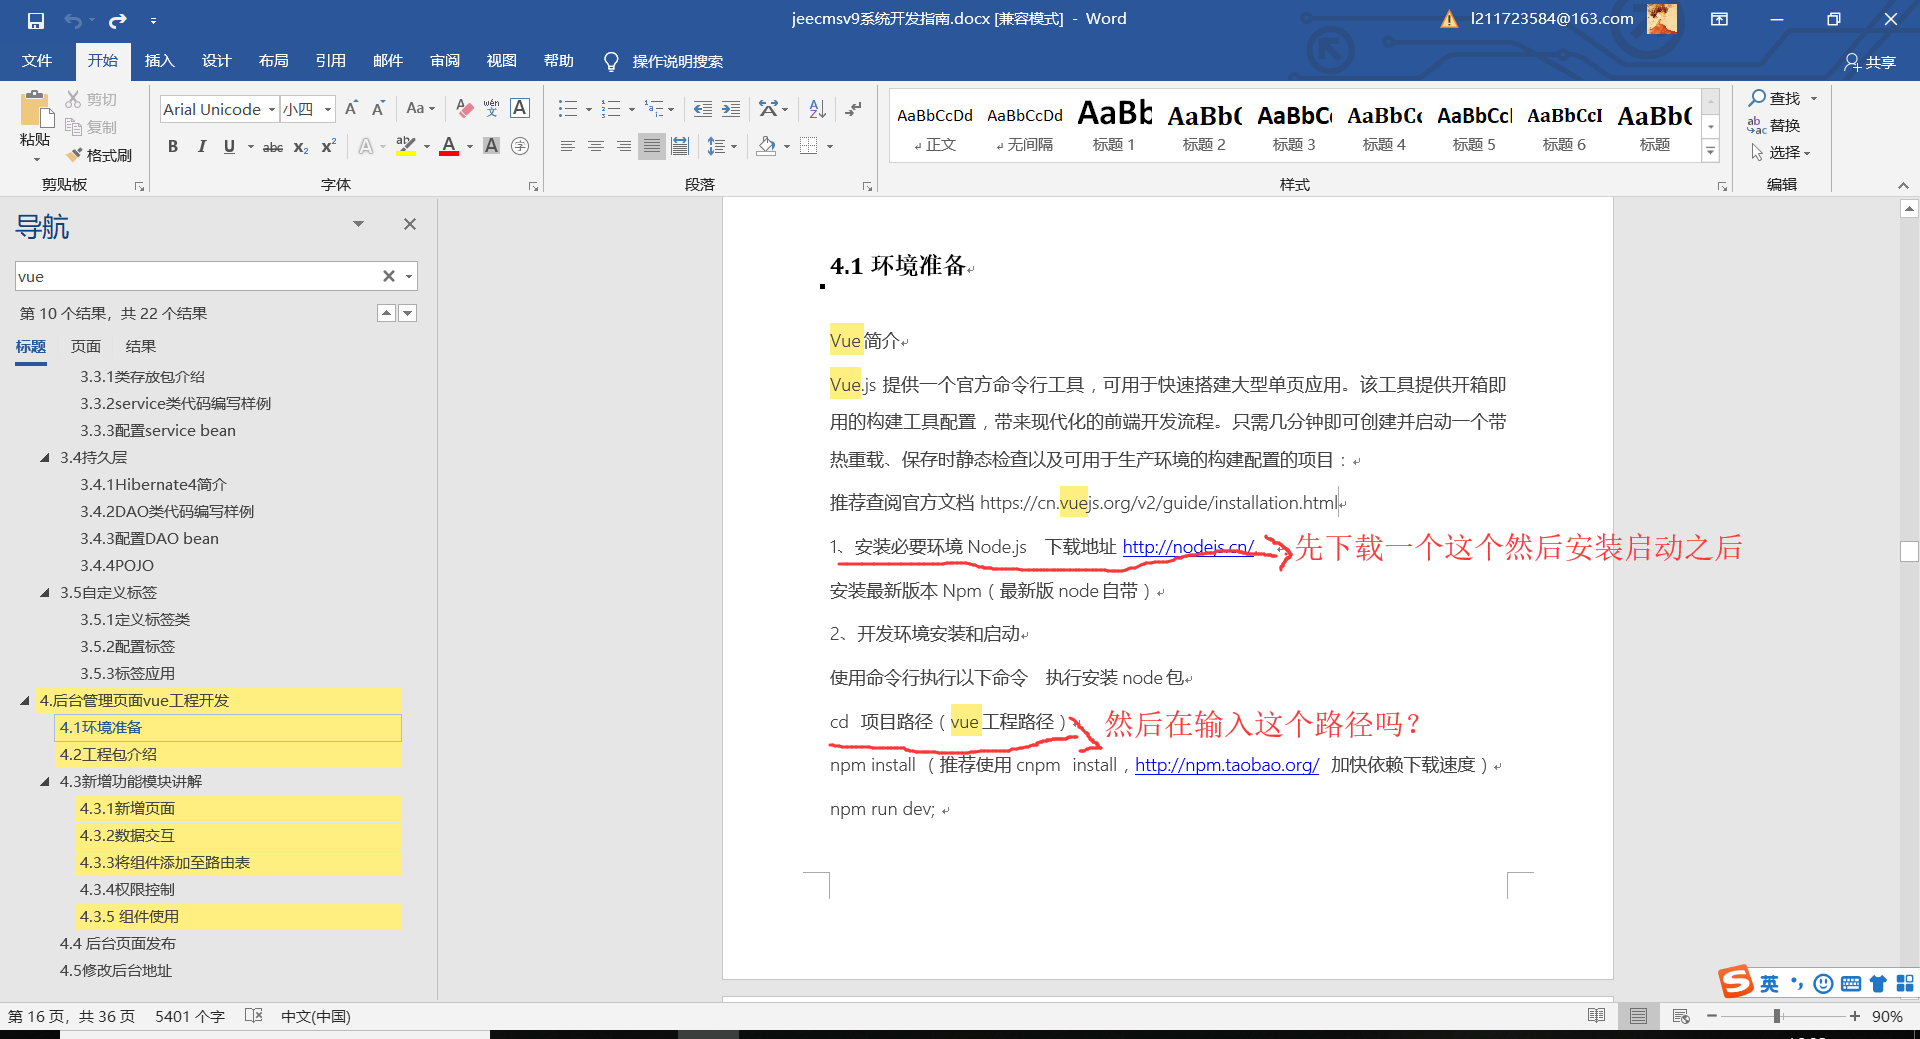The width and height of the screenshot is (1920, 1039).
Task: Toggle bold formatting
Action: click(x=173, y=147)
